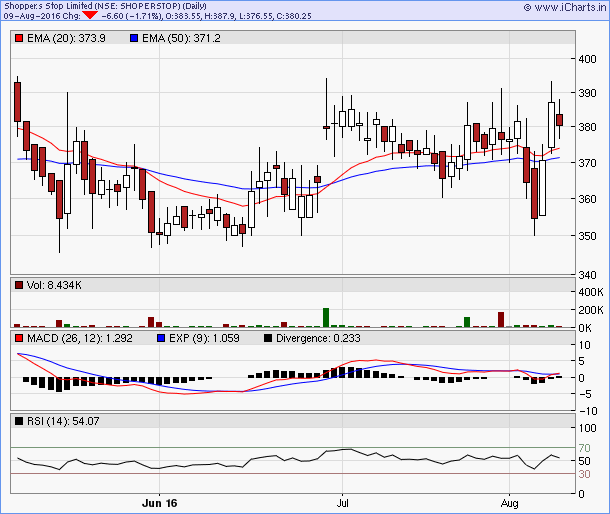Click the 400K volume axis label
Image resolution: width=610 pixels, height=514 pixels.
pos(591,292)
